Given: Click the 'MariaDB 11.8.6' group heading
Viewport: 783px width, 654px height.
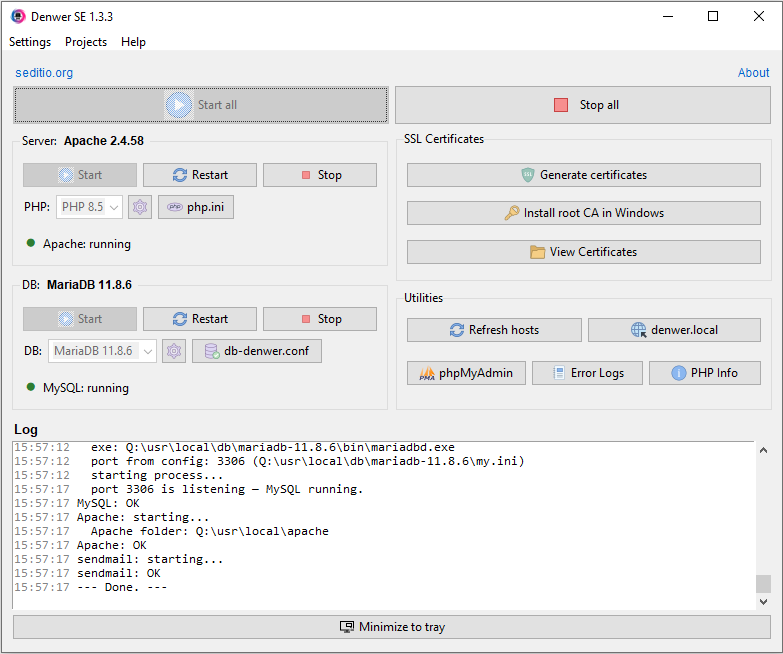Looking at the screenshot, I should pyautogui.click(x=89, y=285).
